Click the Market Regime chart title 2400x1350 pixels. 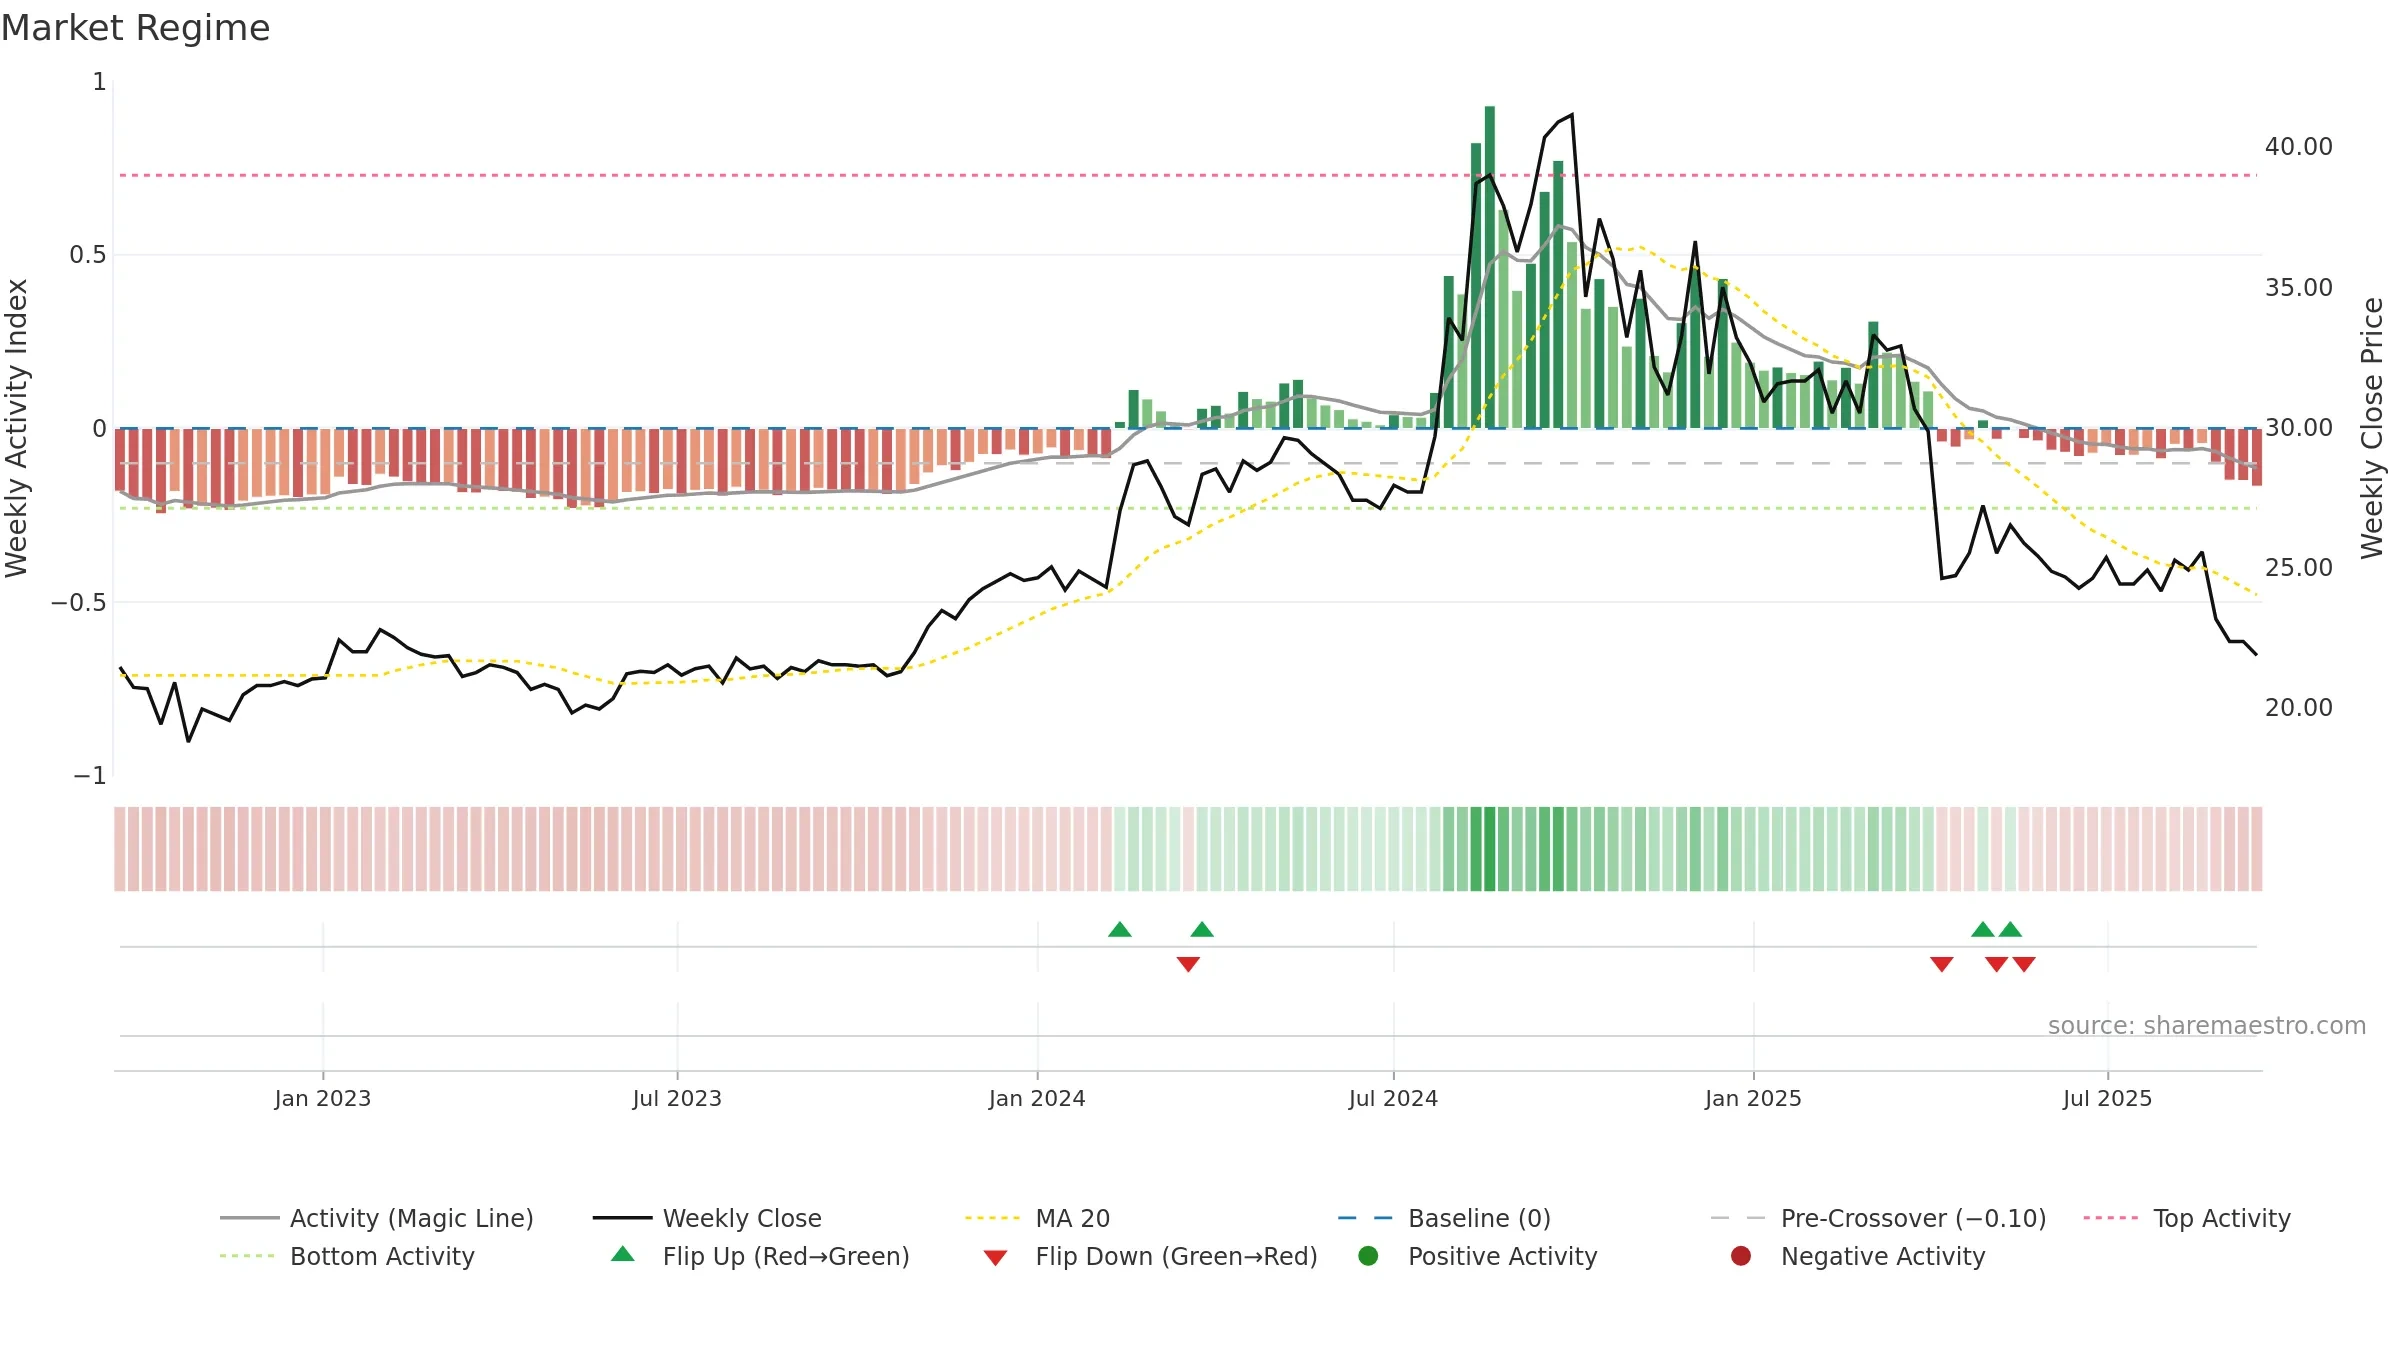(135, 28)
